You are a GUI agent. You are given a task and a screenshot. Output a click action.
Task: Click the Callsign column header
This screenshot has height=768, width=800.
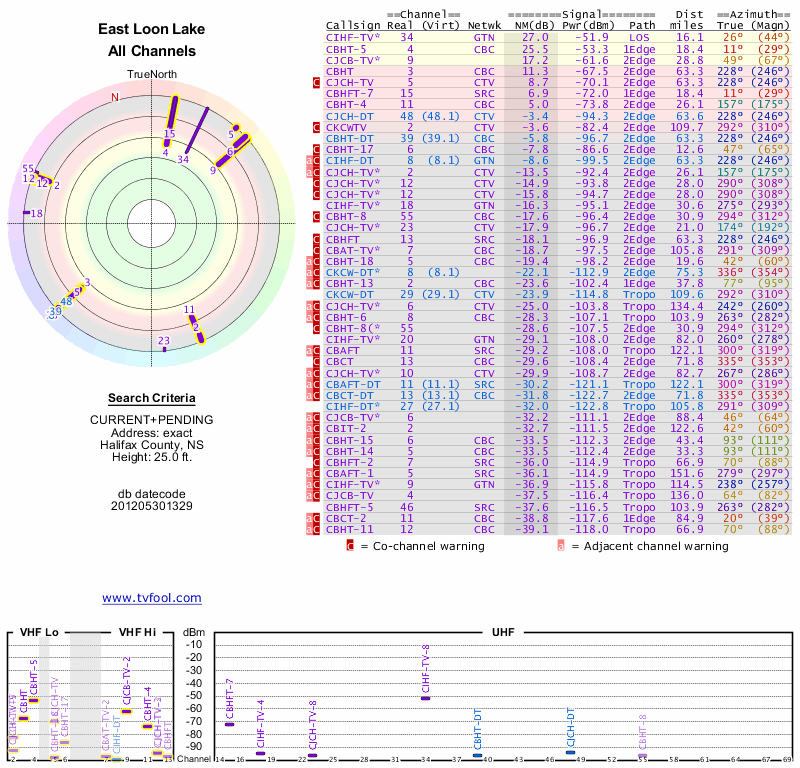tap(351, 25)
